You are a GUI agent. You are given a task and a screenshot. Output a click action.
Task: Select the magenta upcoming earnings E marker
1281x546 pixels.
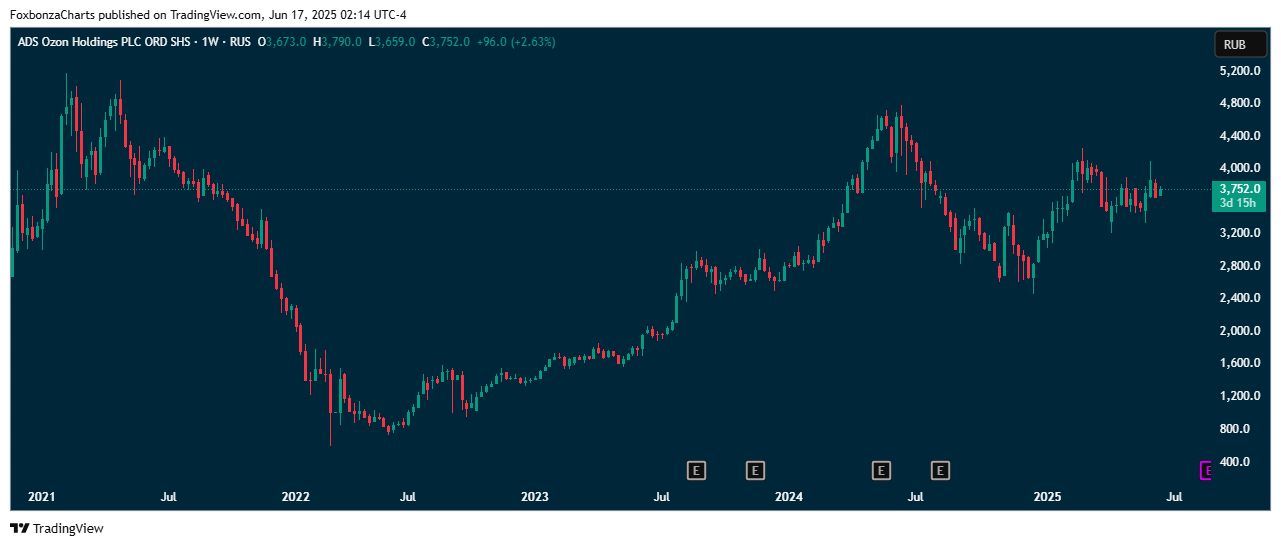(x=1206, y=470)
